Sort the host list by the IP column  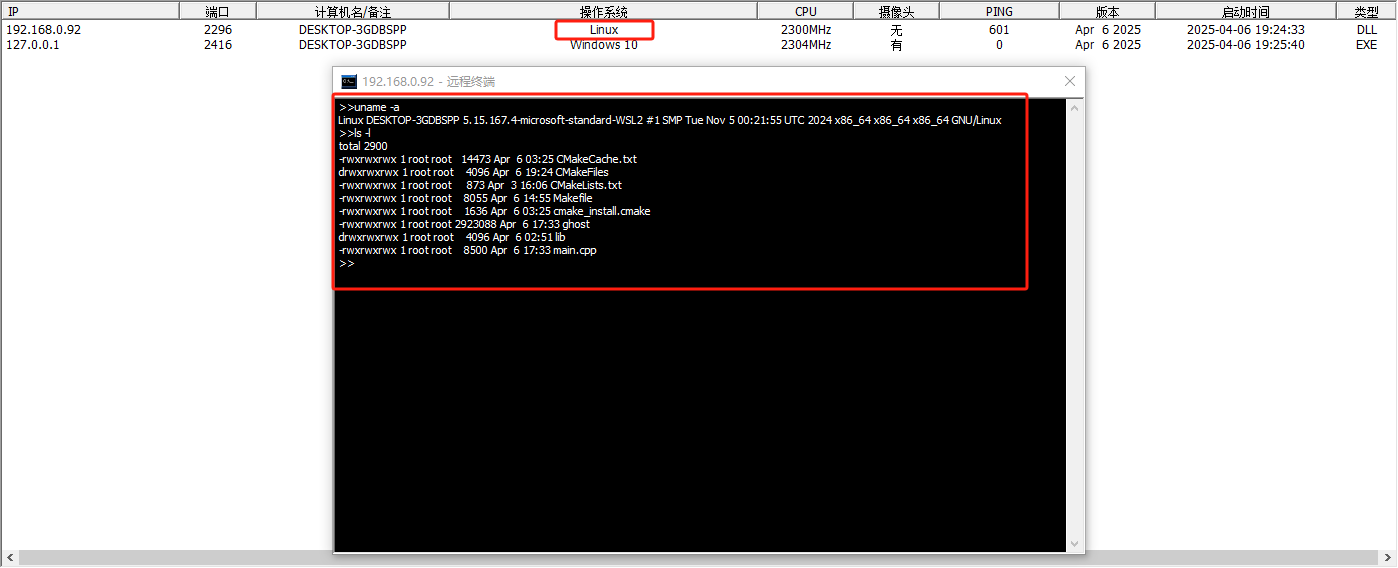point(90,11)
